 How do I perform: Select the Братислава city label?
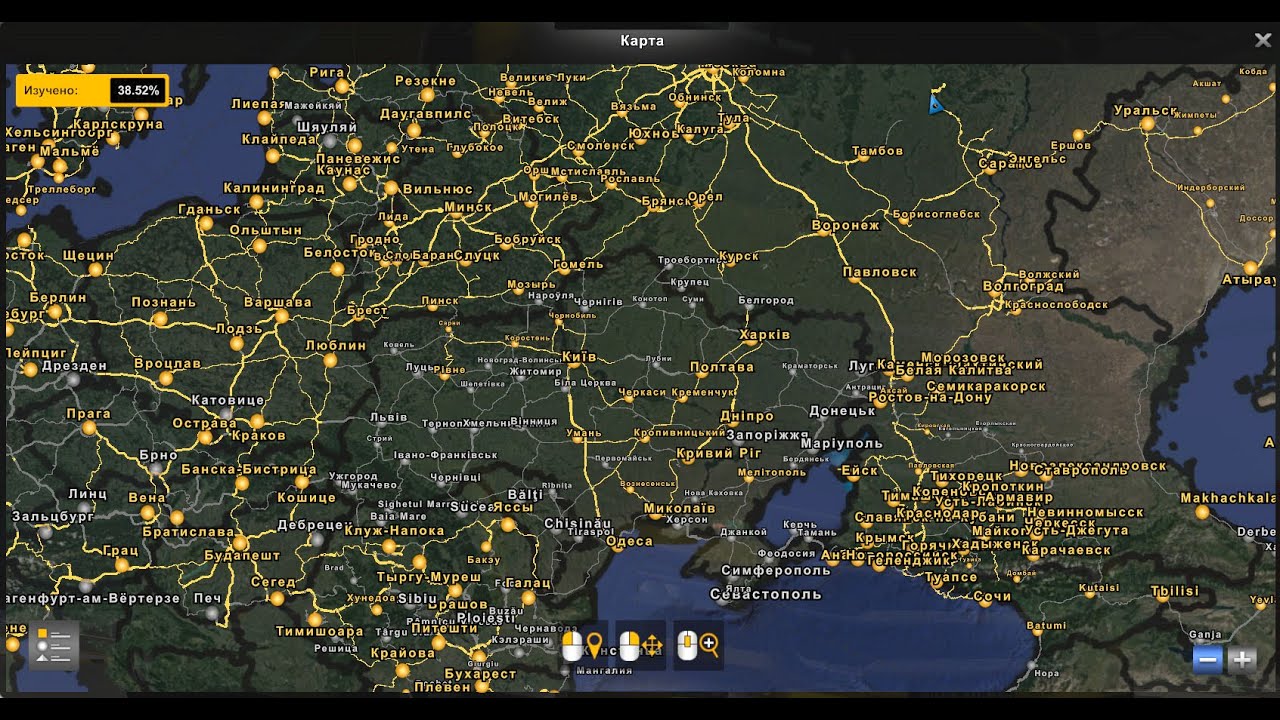188,533
